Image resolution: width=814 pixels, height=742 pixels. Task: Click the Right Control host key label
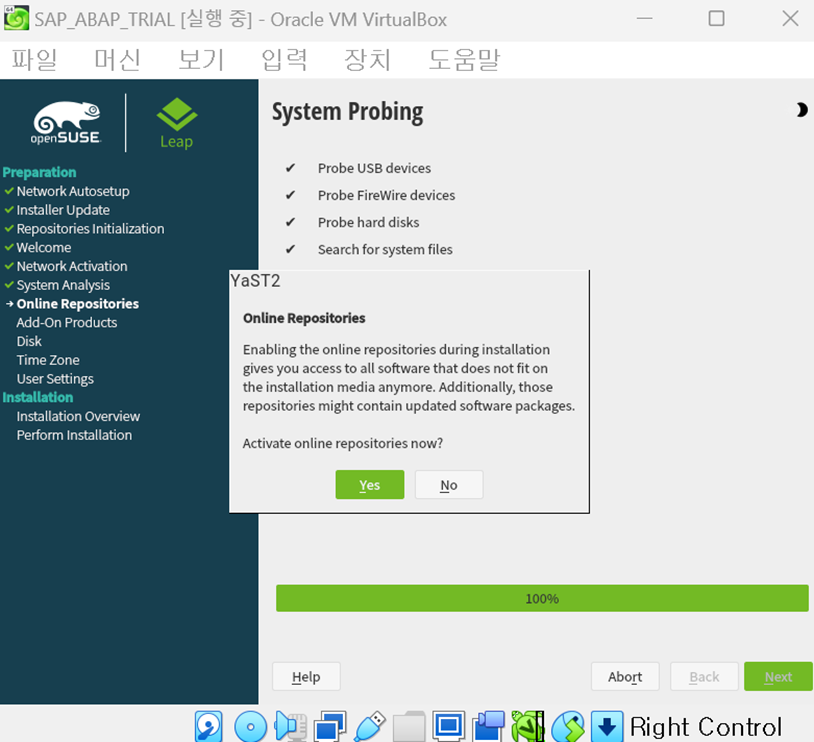click(706, 726)
